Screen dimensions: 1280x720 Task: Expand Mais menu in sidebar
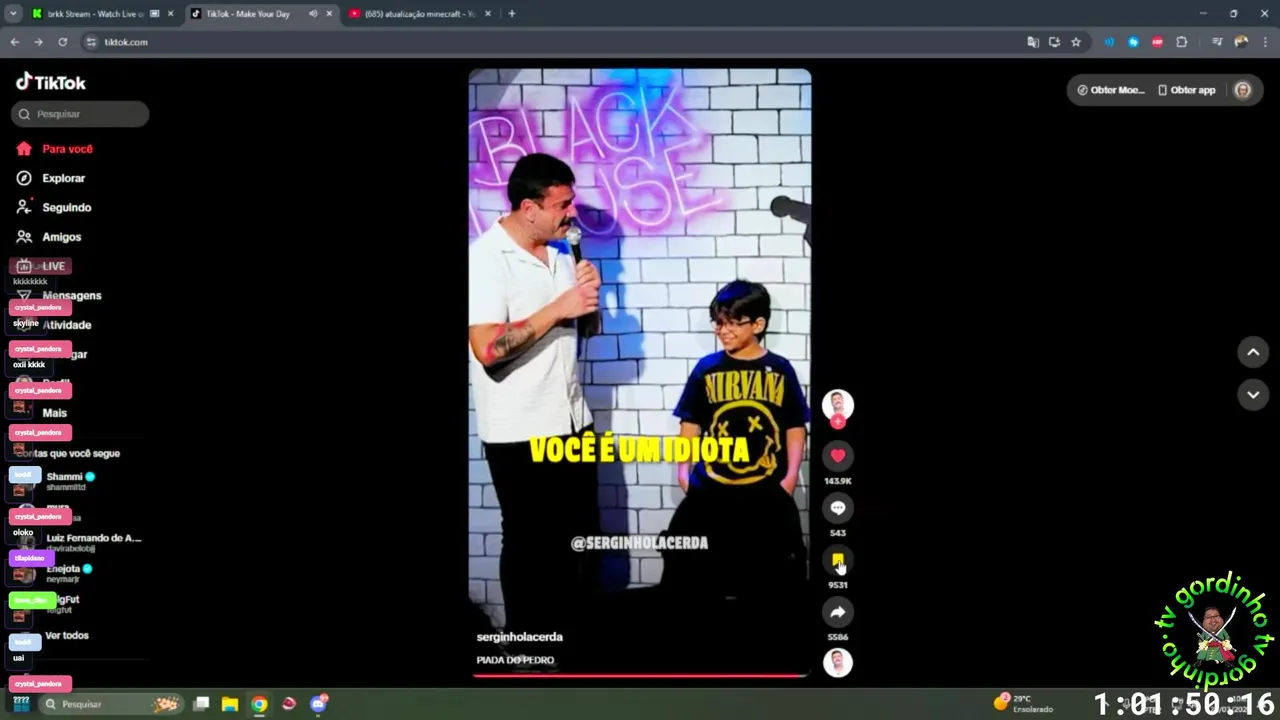(x=54, y=412)
